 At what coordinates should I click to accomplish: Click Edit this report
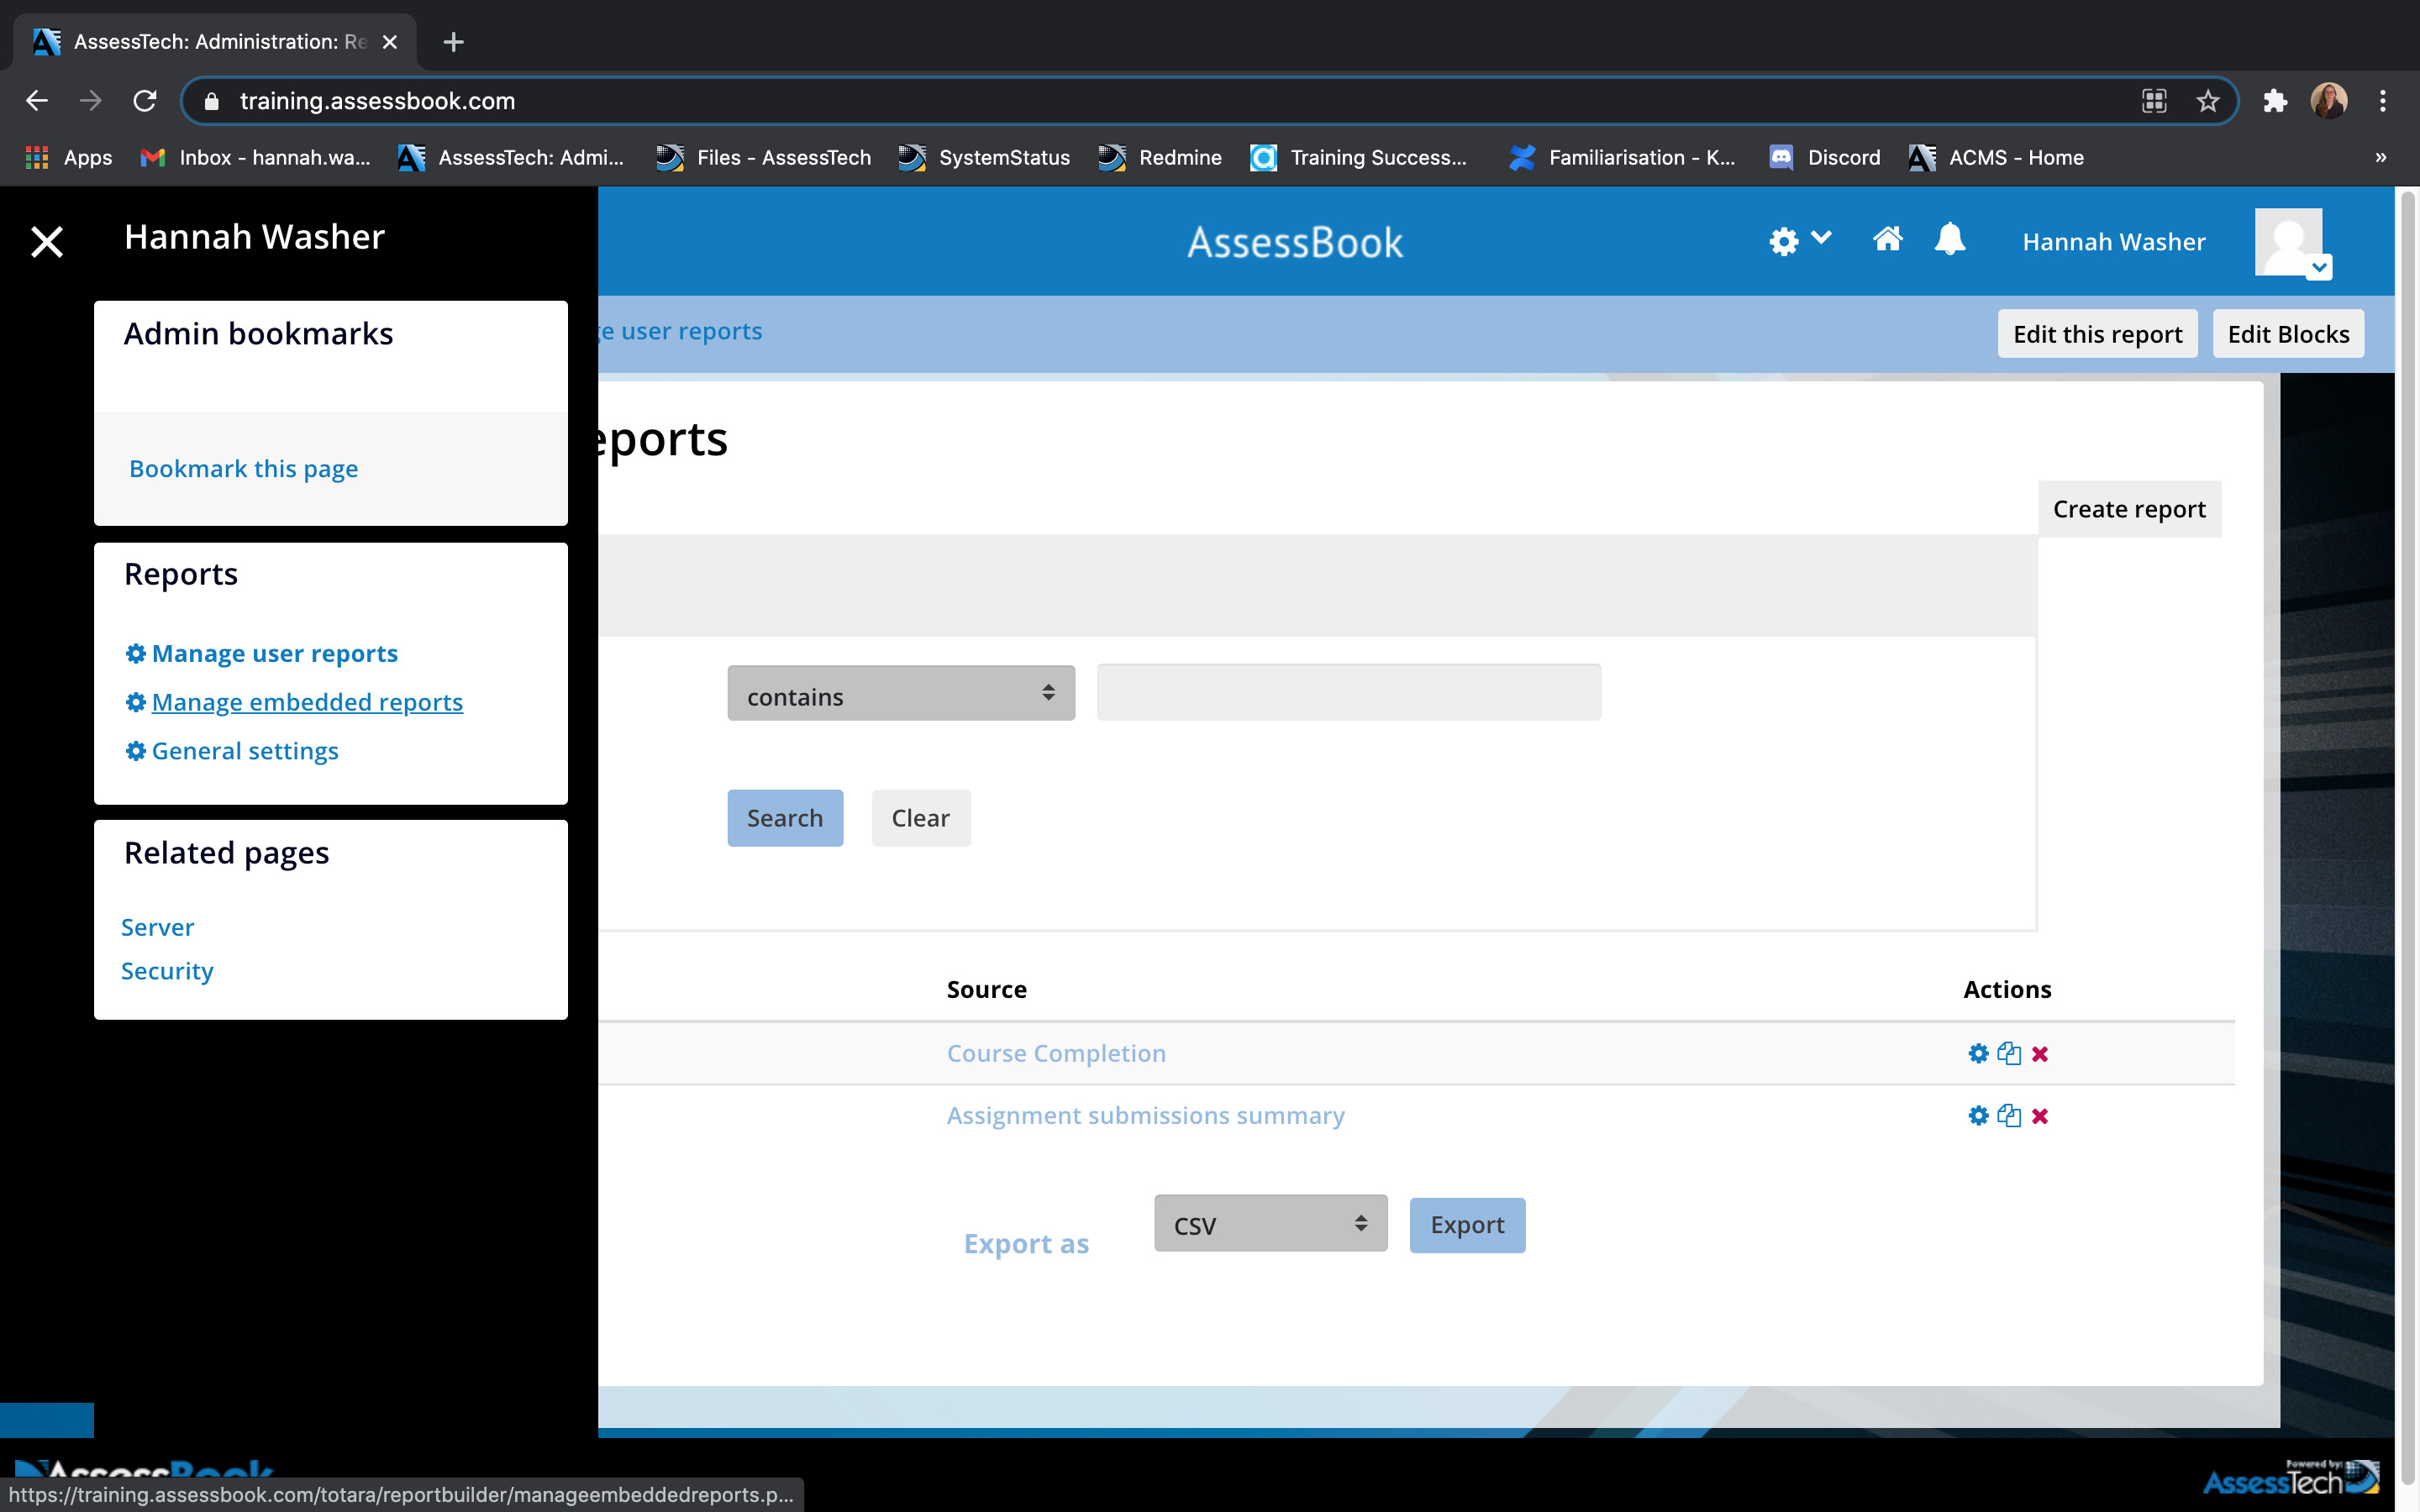[x=2098, y=334]
